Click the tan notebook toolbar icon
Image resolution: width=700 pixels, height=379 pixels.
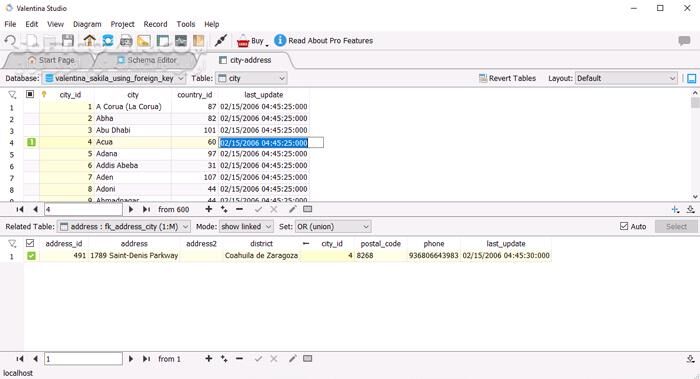click(x=199, y=41)
